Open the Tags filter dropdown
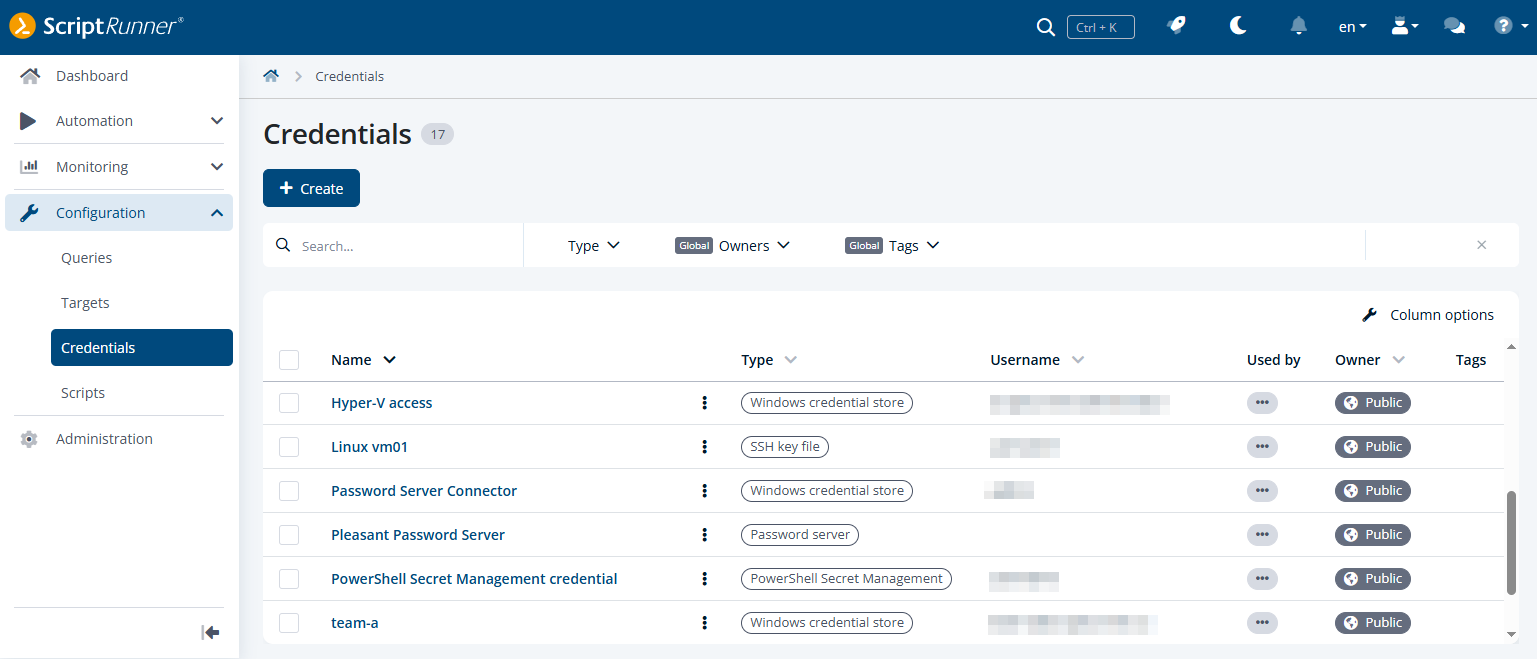Viewport: 1537px width, 659px height. coord(893,246)
